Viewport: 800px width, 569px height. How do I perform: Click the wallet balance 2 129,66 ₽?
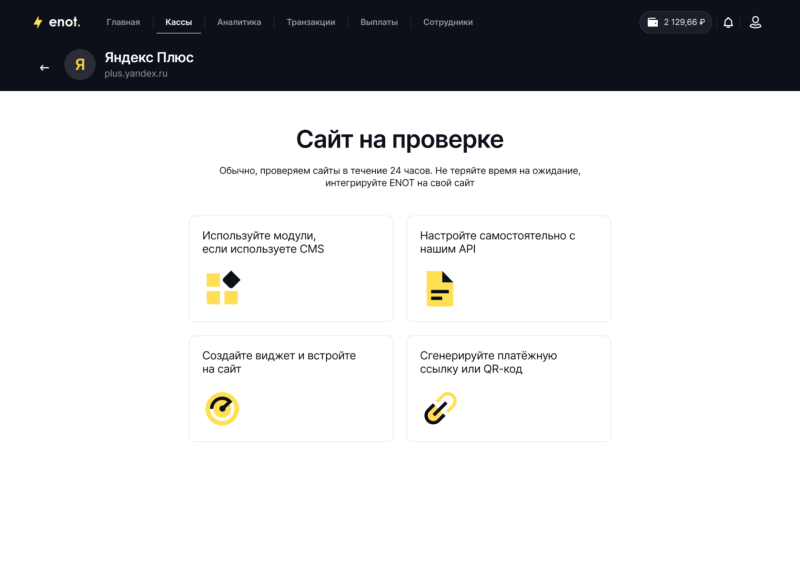click(x=676, y=22)
